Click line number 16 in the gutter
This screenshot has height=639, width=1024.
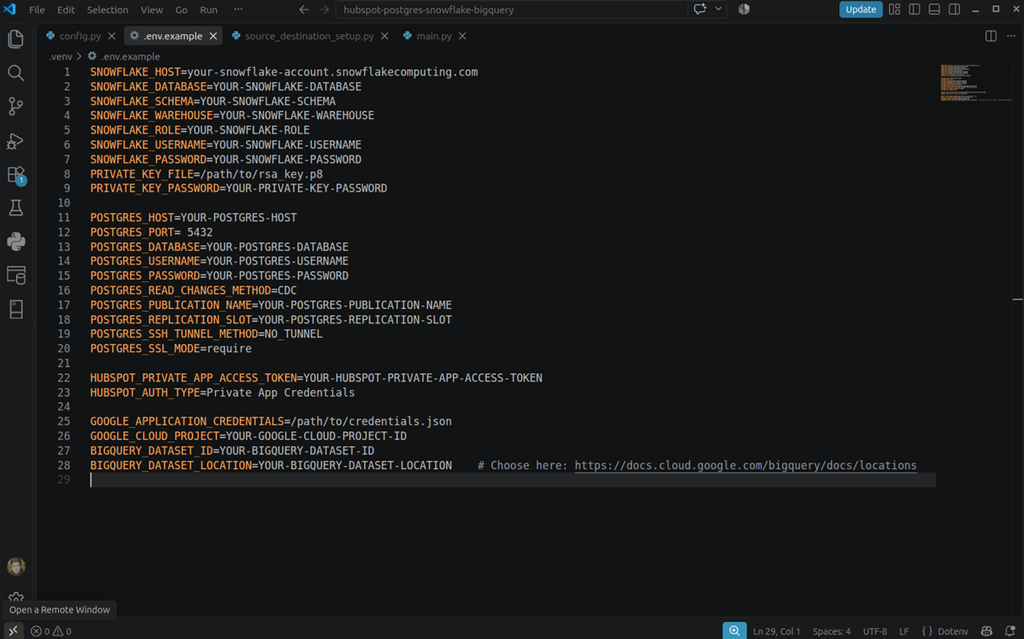(63, 290)
